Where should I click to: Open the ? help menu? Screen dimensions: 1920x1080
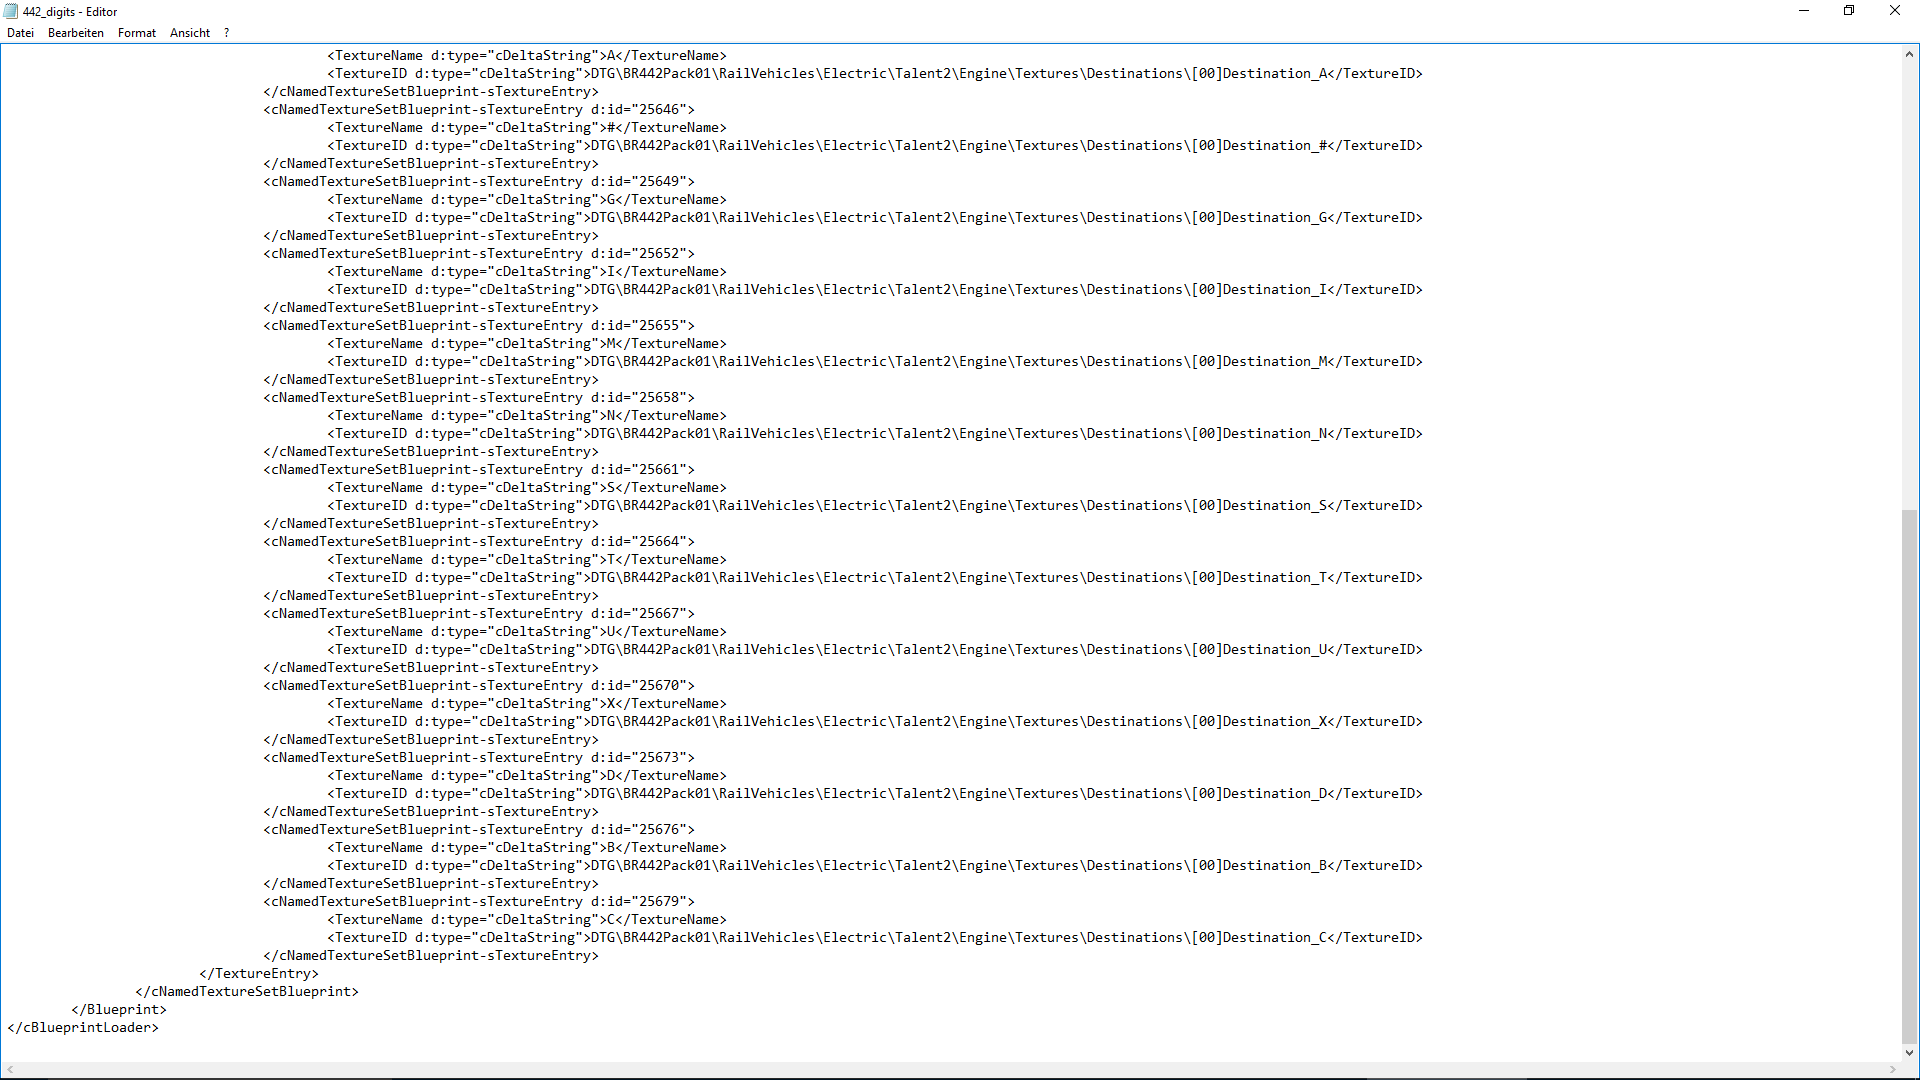pyautogui.click(x=227, y=33)
